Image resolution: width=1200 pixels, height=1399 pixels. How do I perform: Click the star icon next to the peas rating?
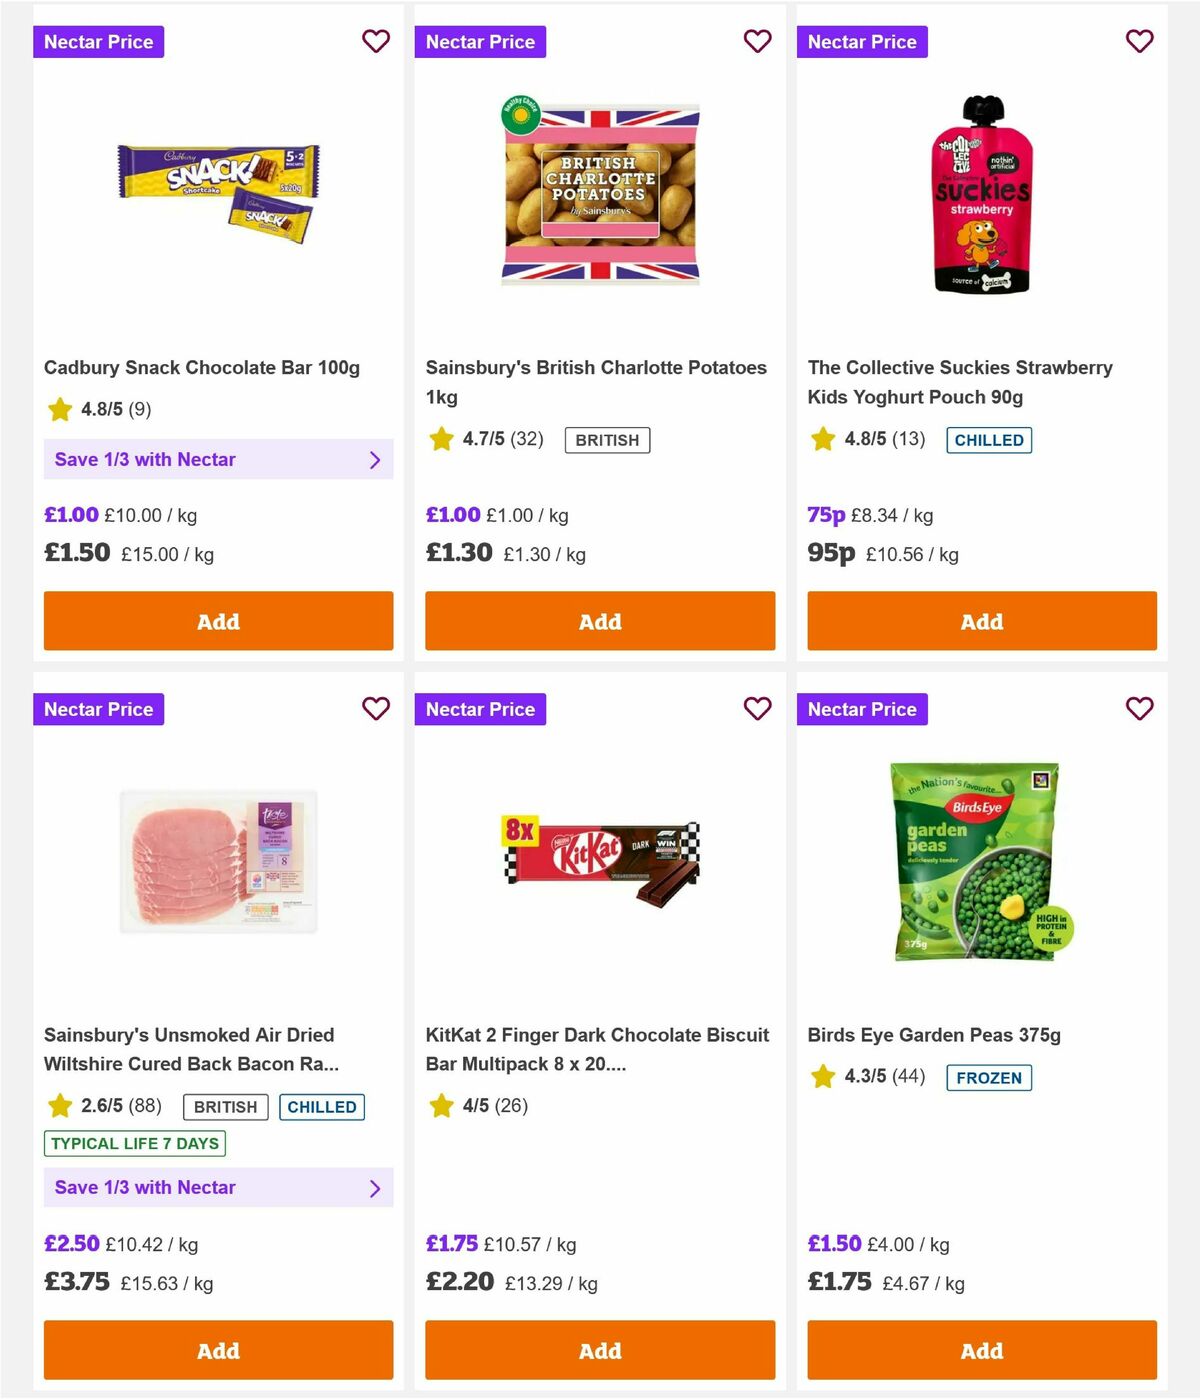click(x=823, y=1077)
